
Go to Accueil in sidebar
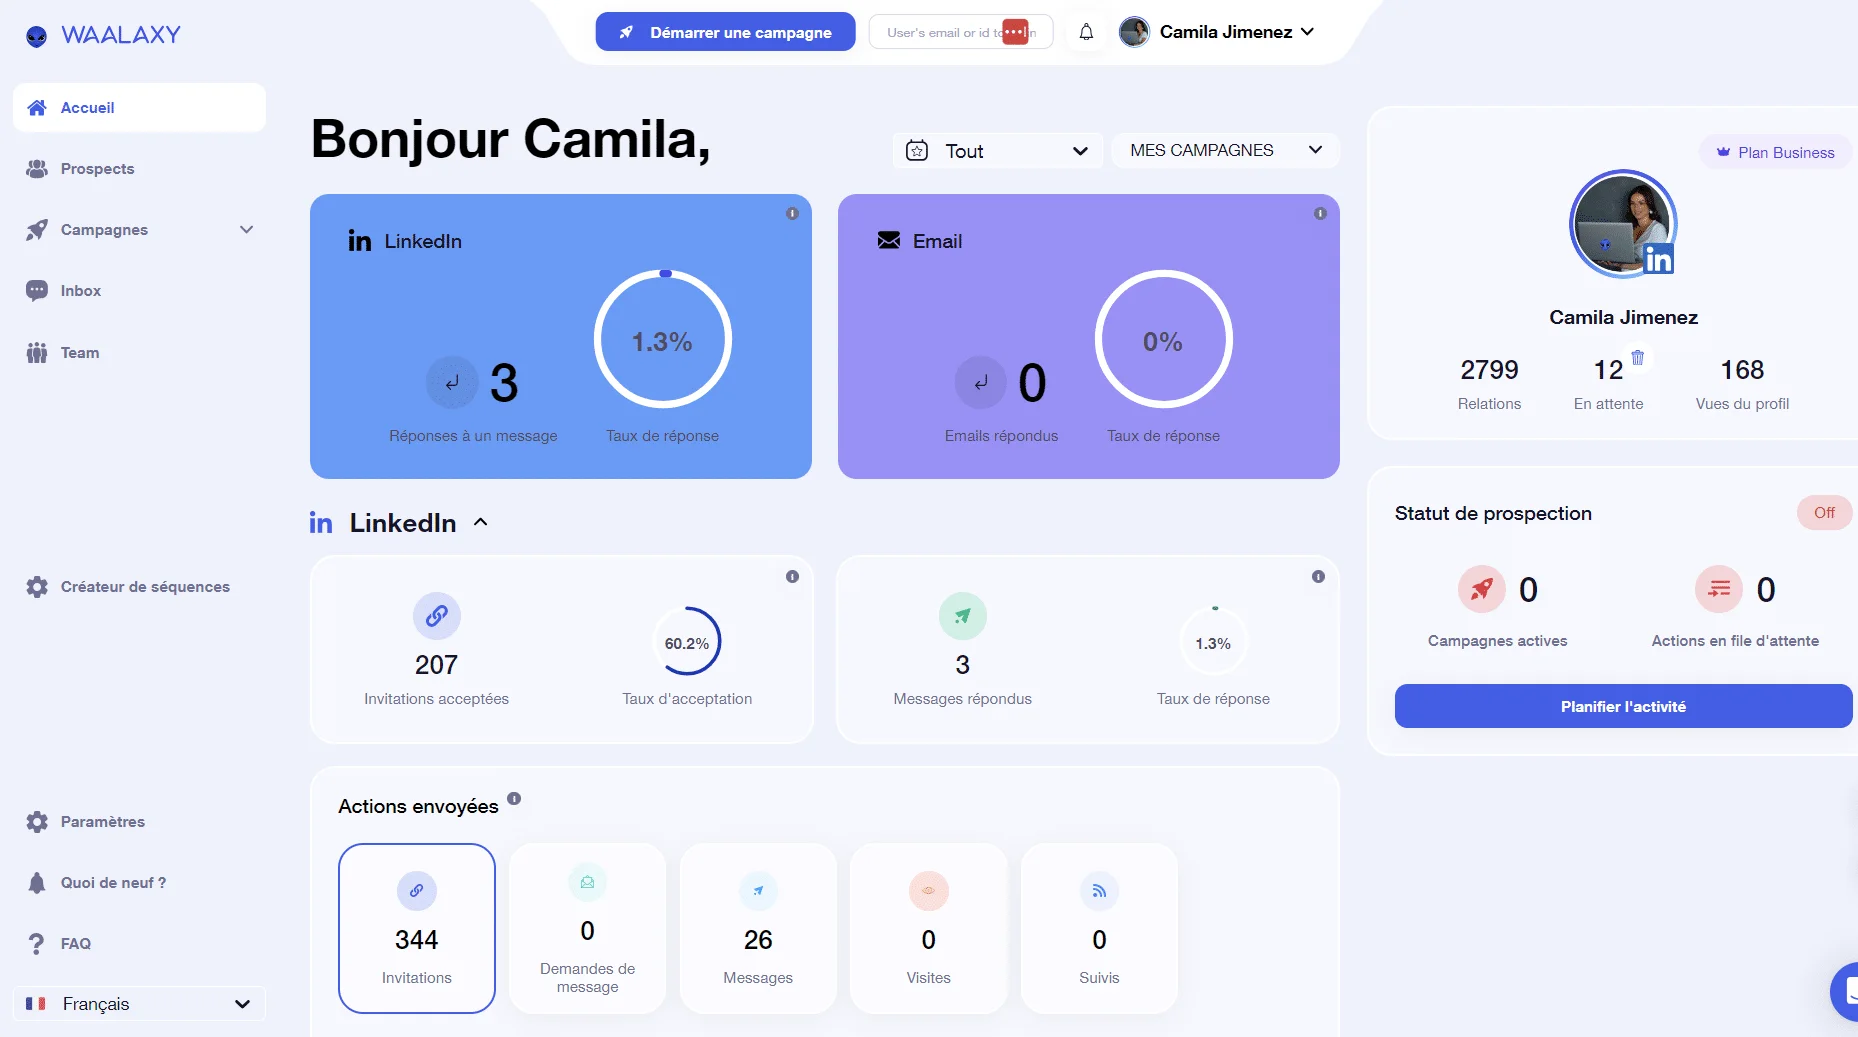[139, 107]
